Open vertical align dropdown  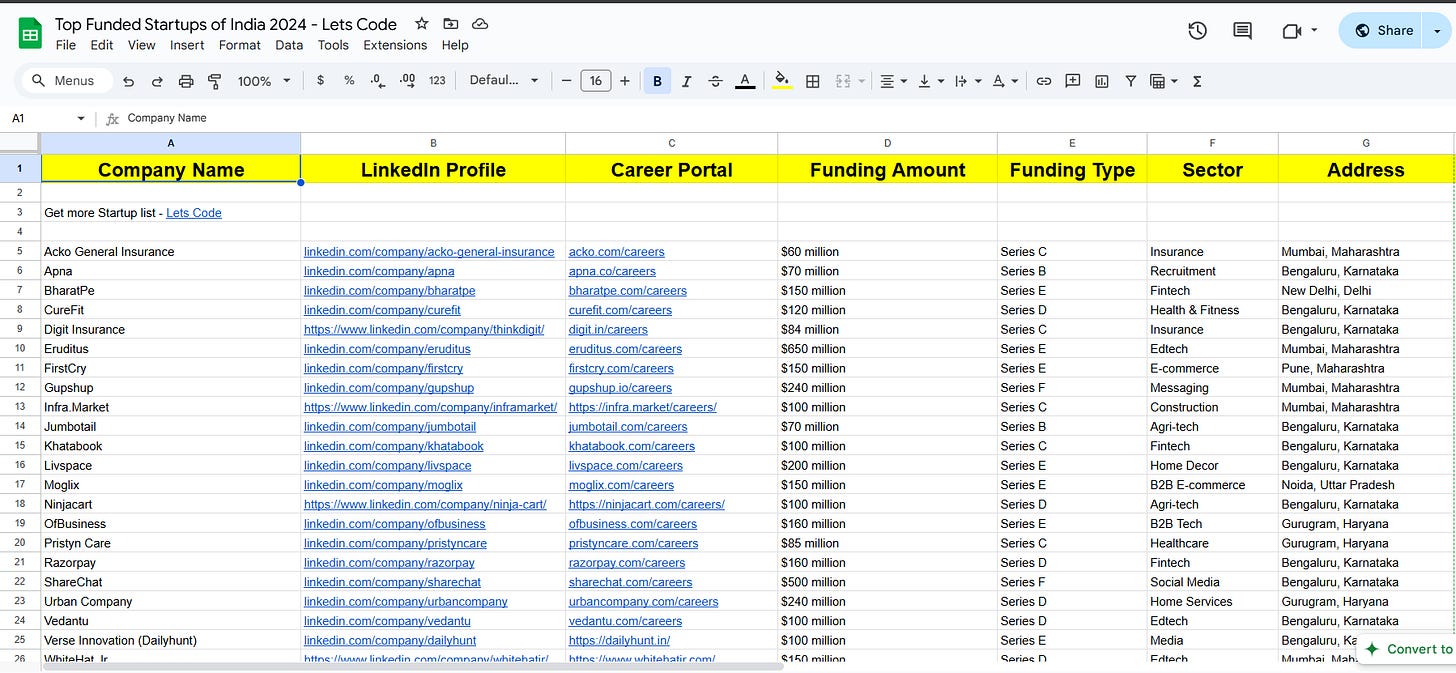click(x=930, y=81)
